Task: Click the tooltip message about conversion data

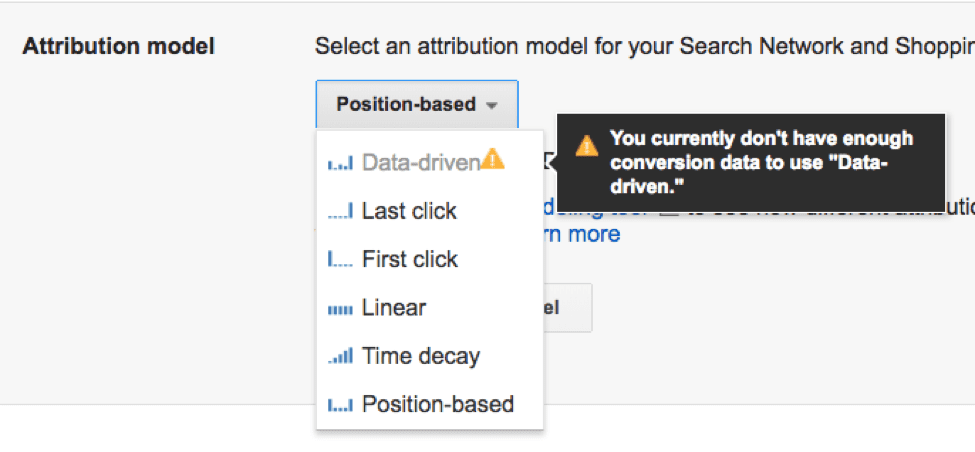Action: [762, 162]
